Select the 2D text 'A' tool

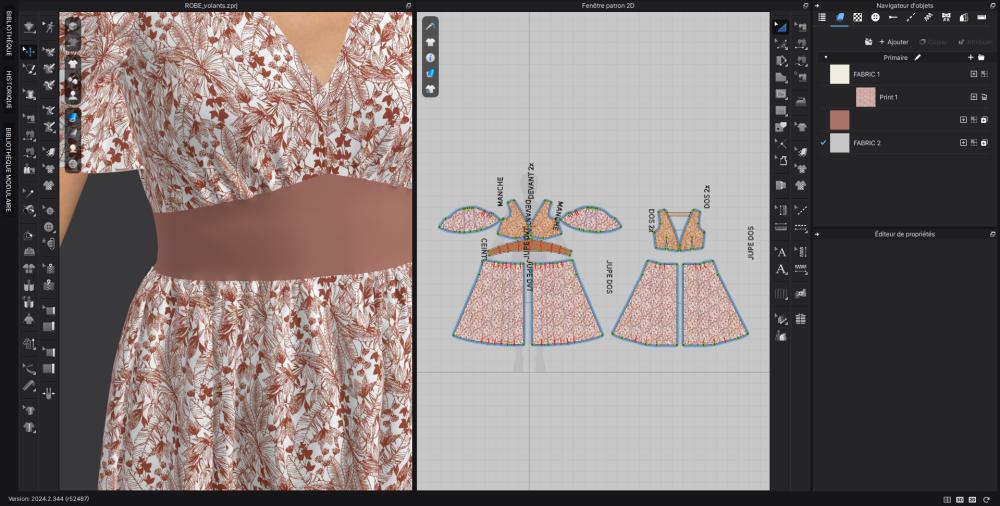coord(781,252)
